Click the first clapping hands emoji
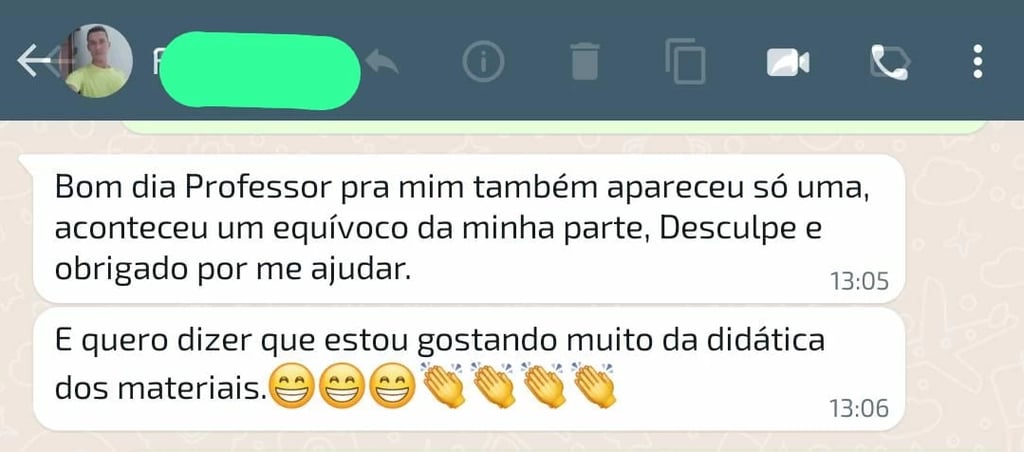1024x452 pixels. coord(443,385)
